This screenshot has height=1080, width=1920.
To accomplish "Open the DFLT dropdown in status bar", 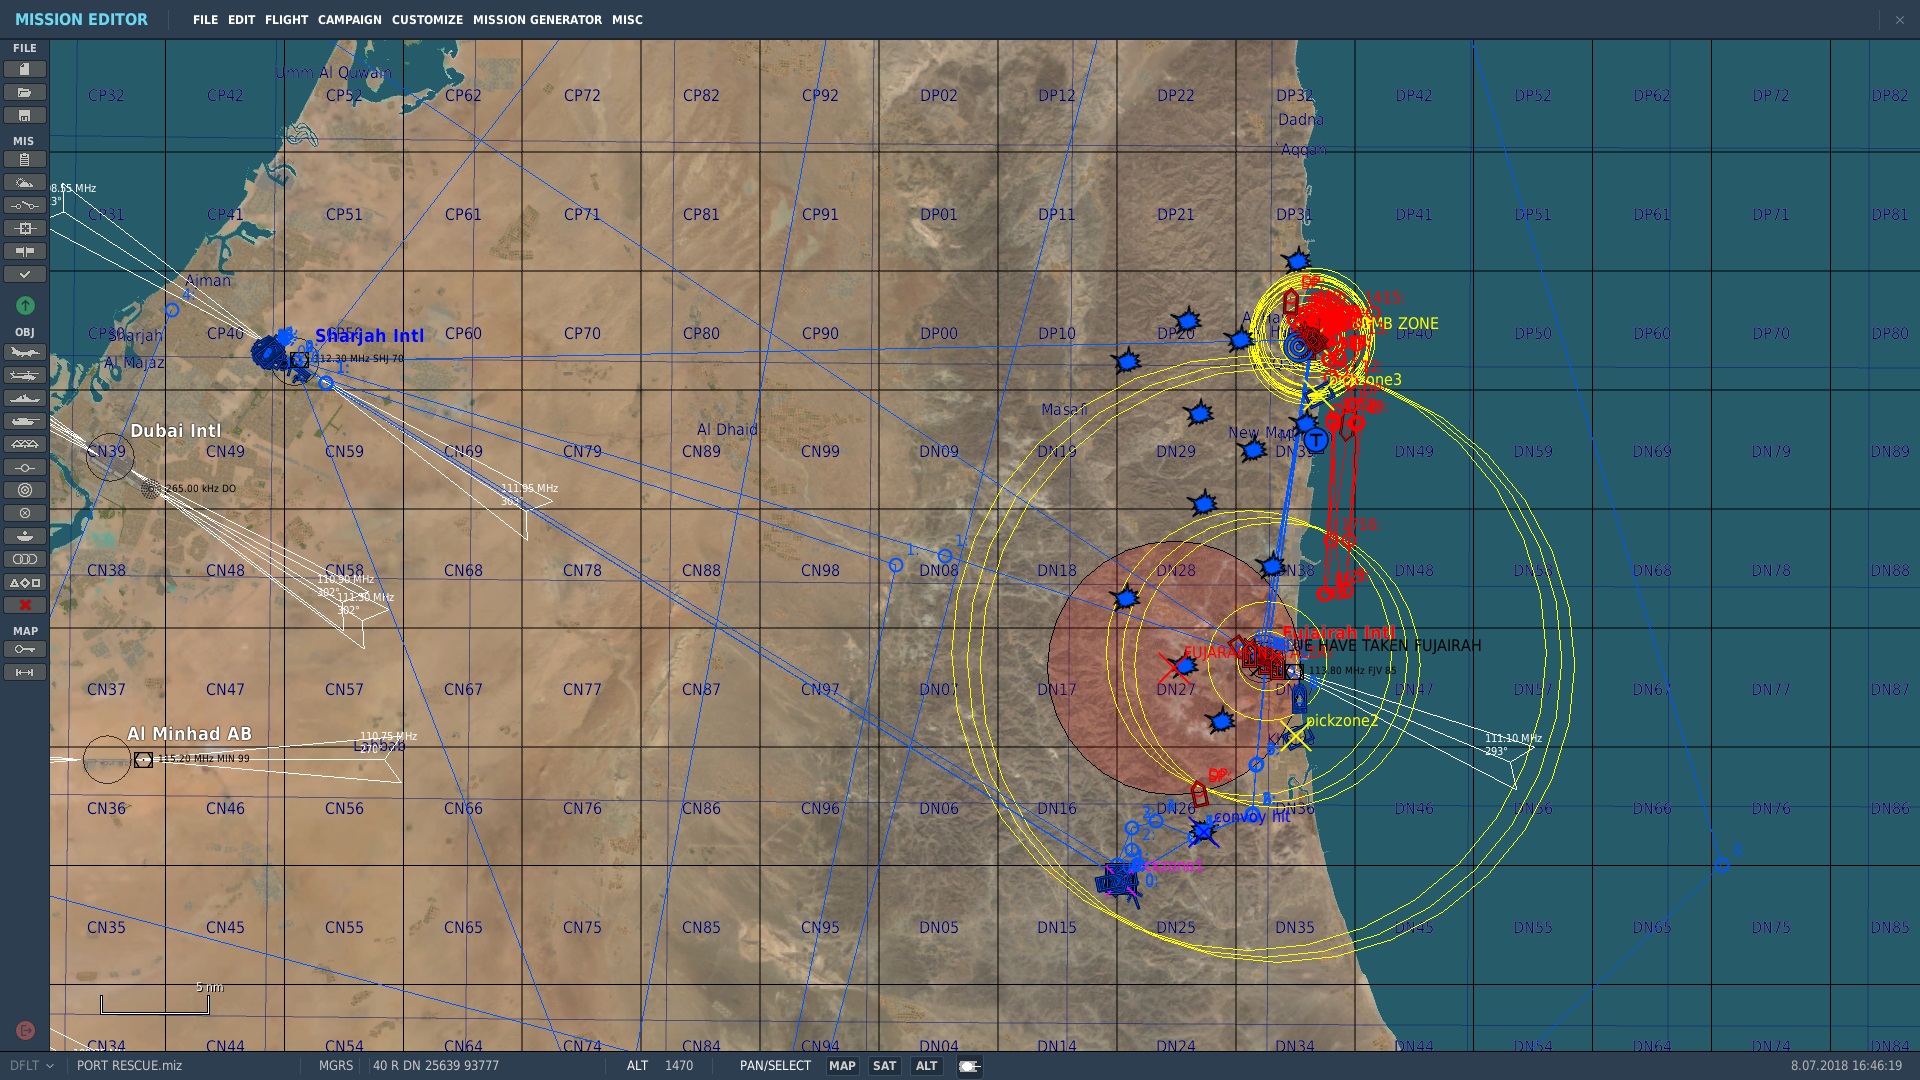I will tap(31, 1066).
